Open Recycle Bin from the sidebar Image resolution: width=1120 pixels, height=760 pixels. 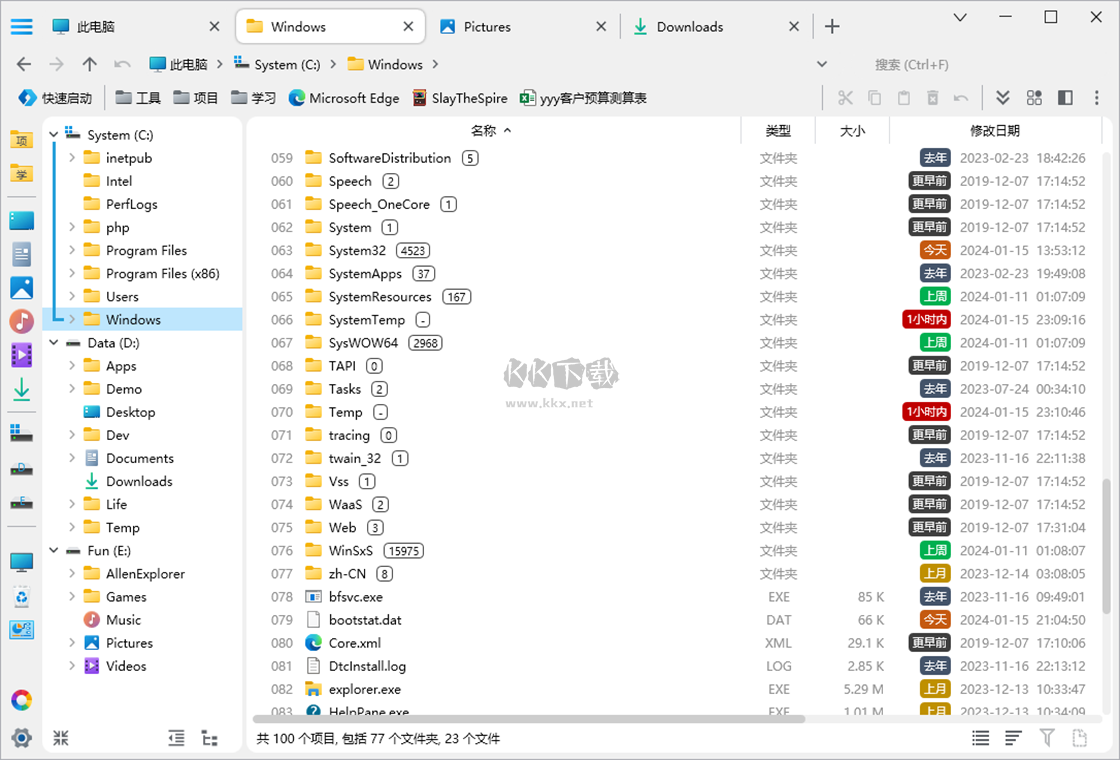point(21,597)
